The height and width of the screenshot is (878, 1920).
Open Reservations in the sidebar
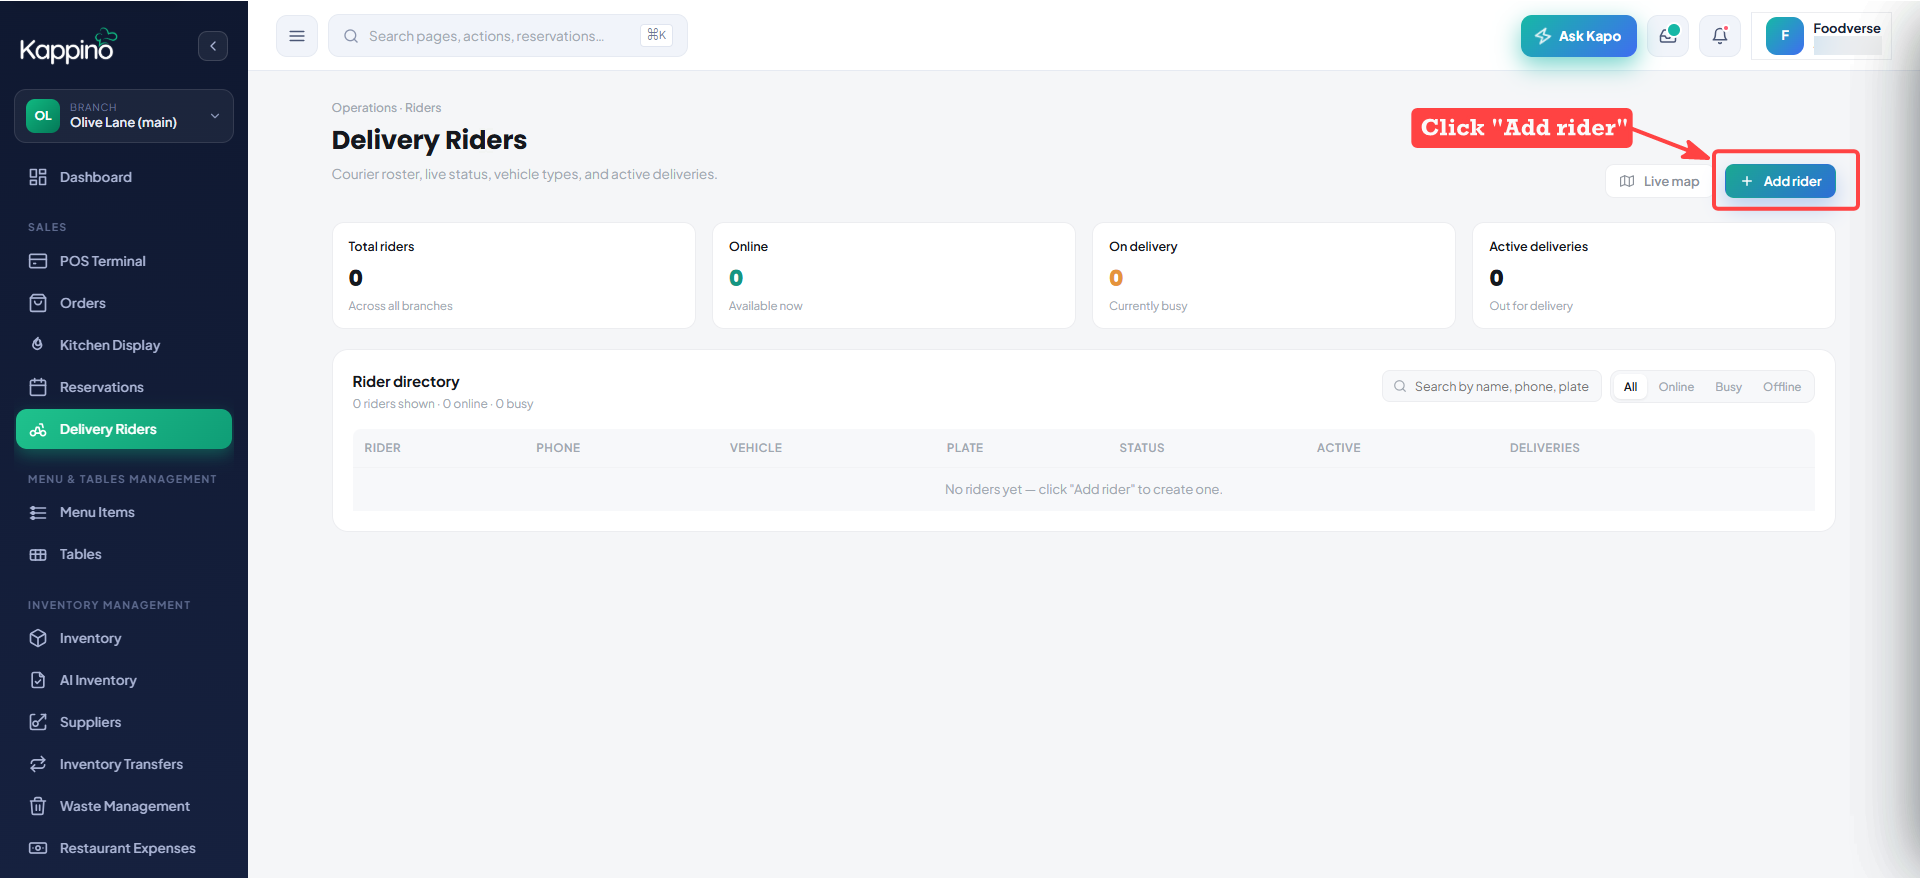(124, 387)
